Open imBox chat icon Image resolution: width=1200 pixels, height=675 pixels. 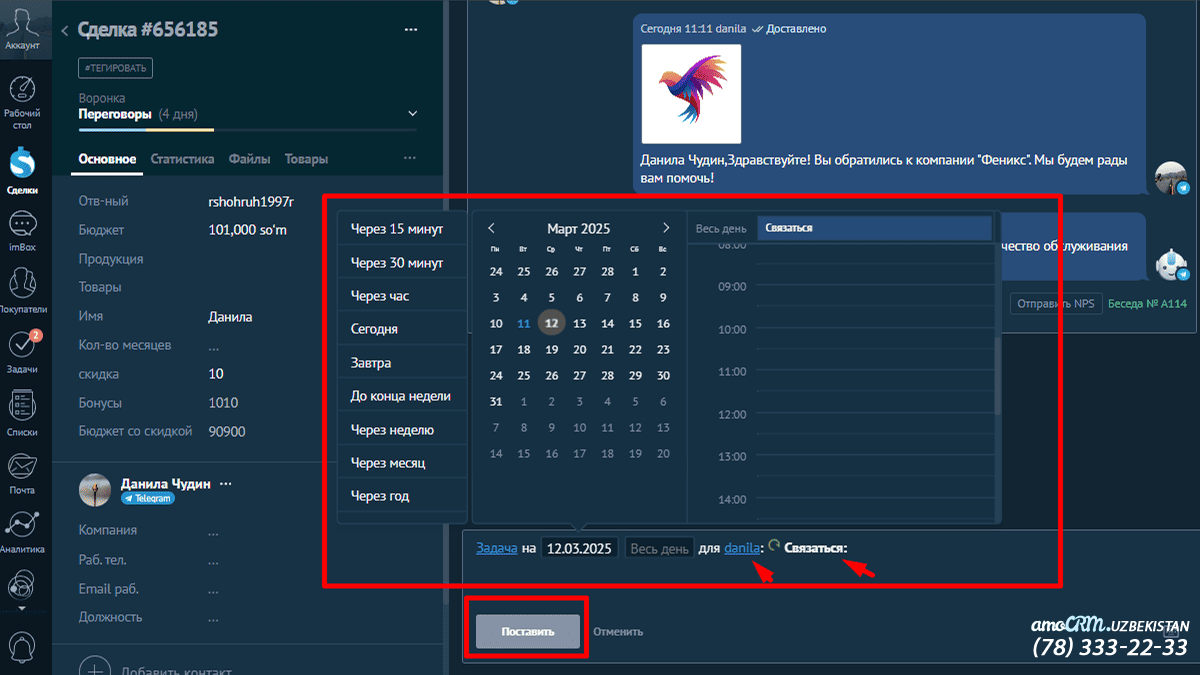(22, 231)
